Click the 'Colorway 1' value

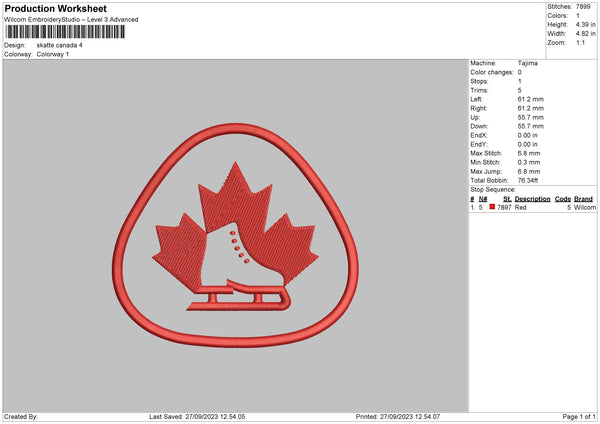tap(53, 54)
